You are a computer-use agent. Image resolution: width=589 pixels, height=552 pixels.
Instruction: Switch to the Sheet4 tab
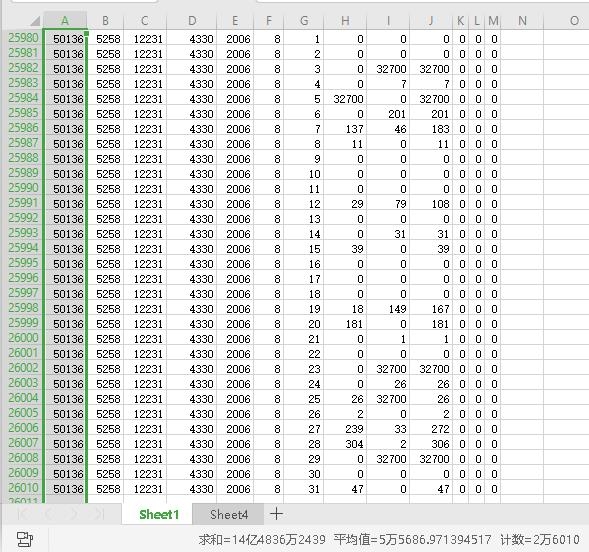click(x=228, y=514)
